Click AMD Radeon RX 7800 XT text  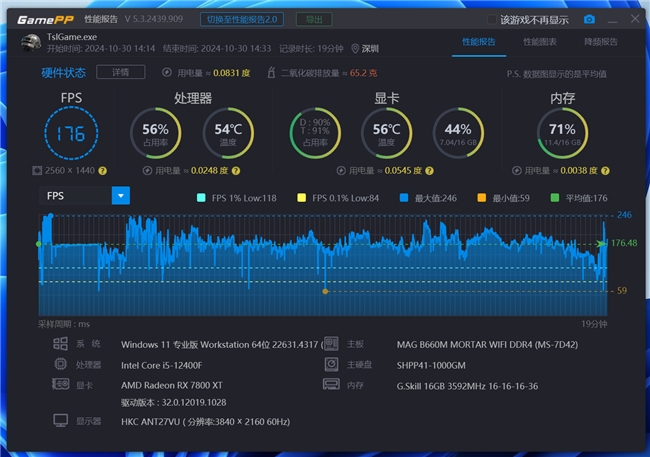tap(172, 385)
